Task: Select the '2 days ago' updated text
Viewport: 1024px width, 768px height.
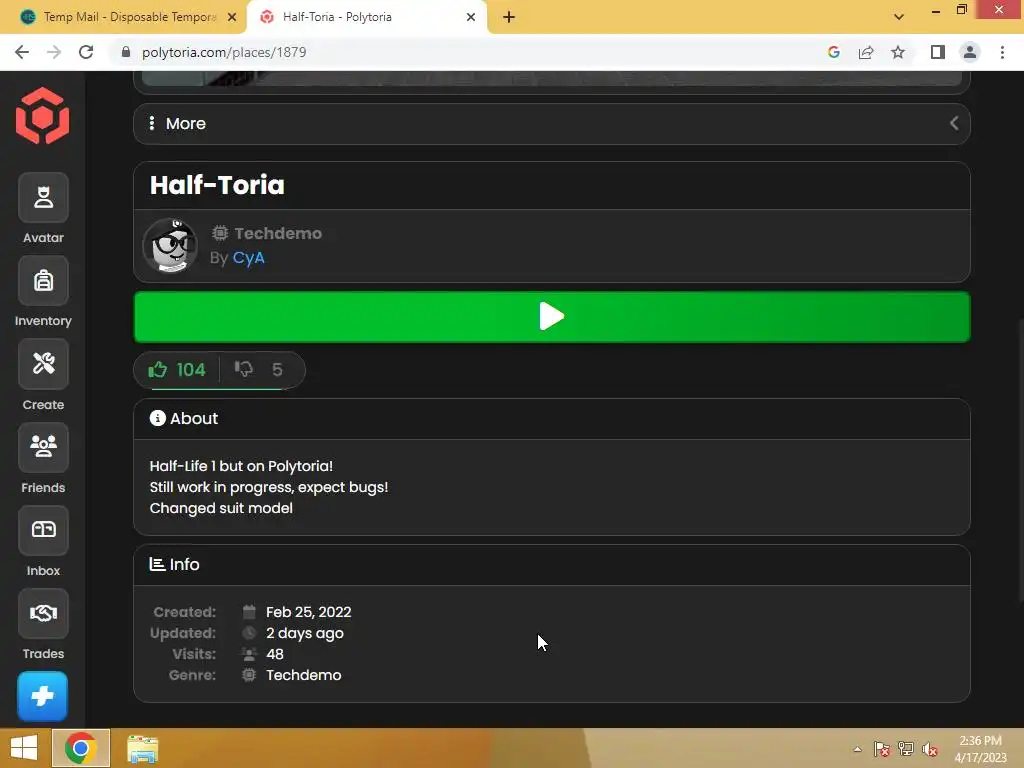Action: pyautogui.click(x=304, y=633)
